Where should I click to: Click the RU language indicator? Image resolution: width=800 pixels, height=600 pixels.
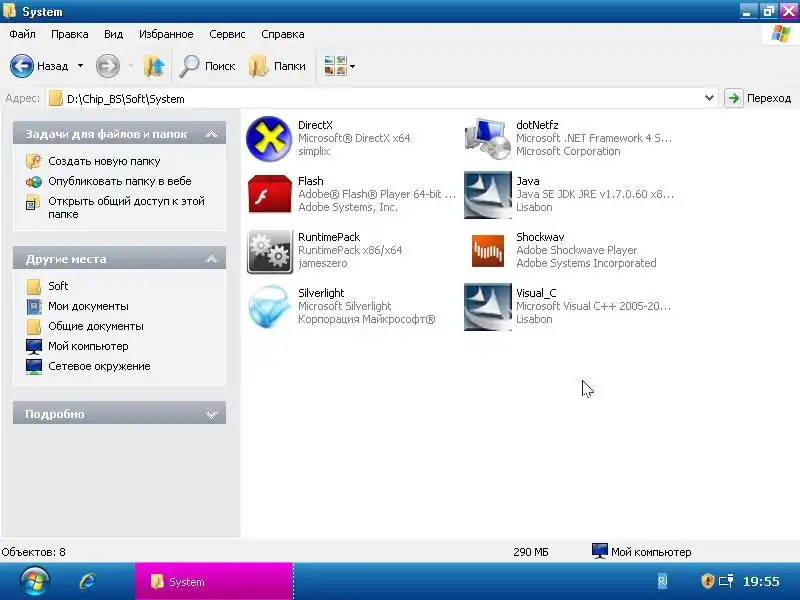coord(662,581)
